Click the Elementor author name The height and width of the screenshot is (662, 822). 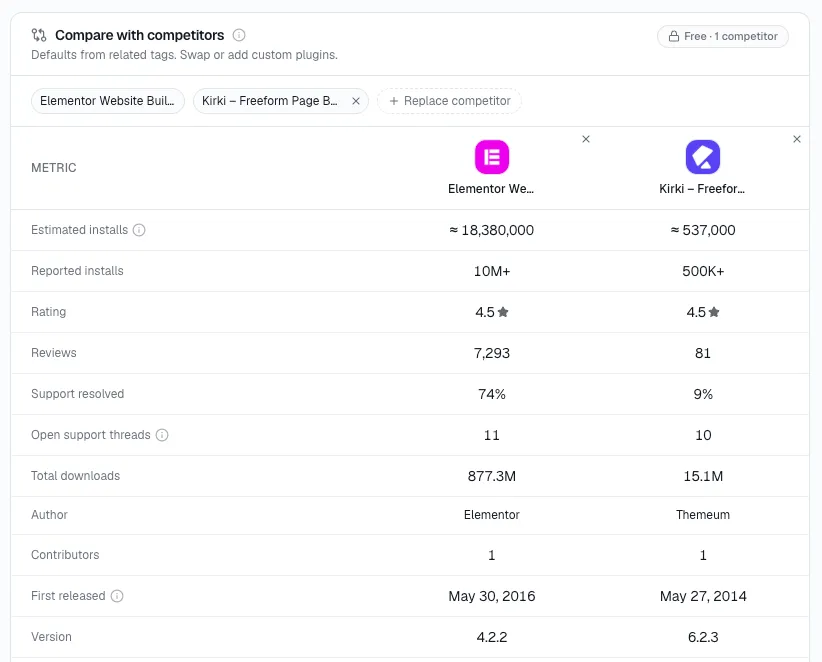click(x=492, y=515)
